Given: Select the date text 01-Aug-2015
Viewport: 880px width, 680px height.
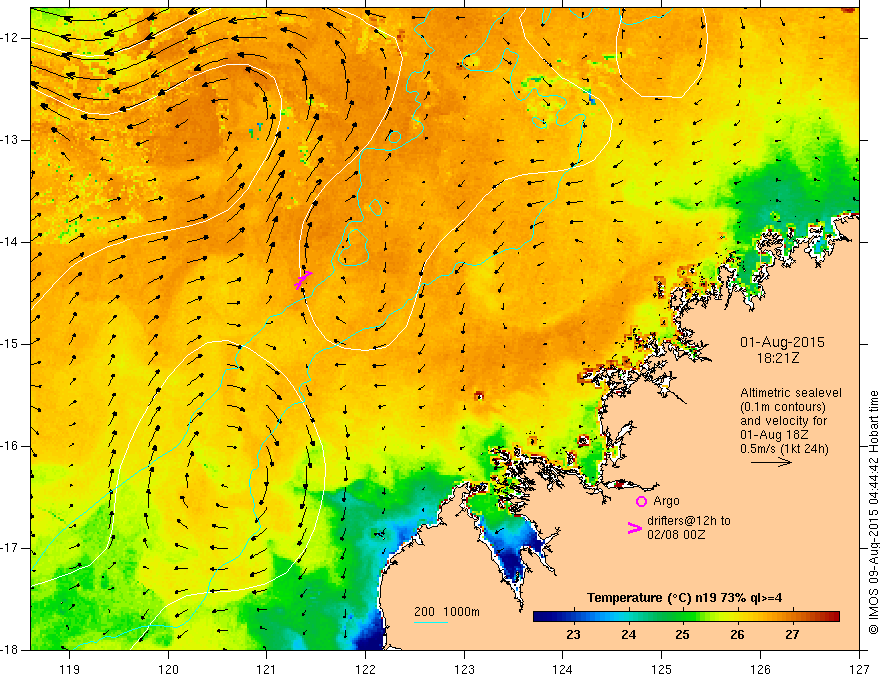Looking at the screenshot, I should 782,342.
